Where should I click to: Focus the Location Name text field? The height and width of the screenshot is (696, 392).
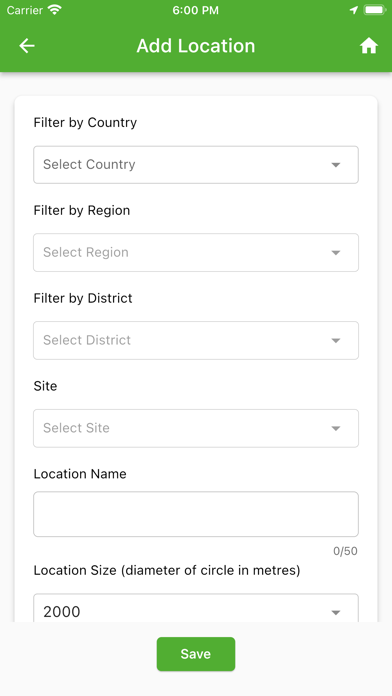(x=196, y=514)
